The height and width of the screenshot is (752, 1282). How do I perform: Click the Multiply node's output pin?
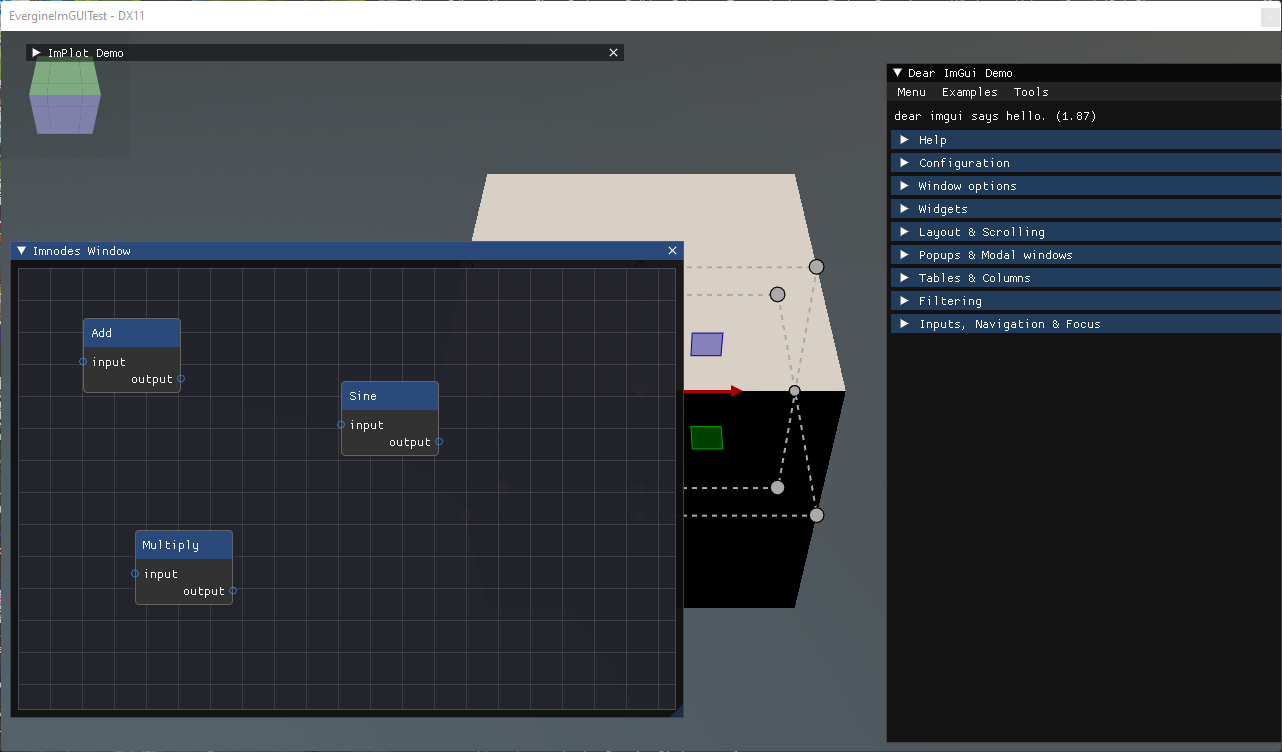coord(233,591)
